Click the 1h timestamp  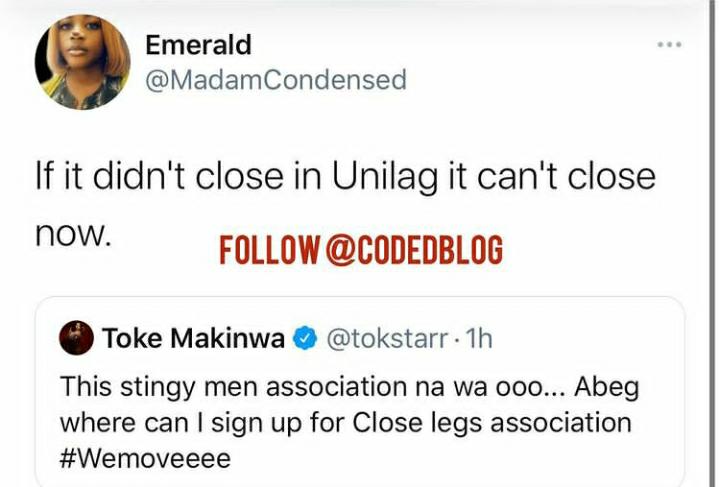click(x=481, y=340)
